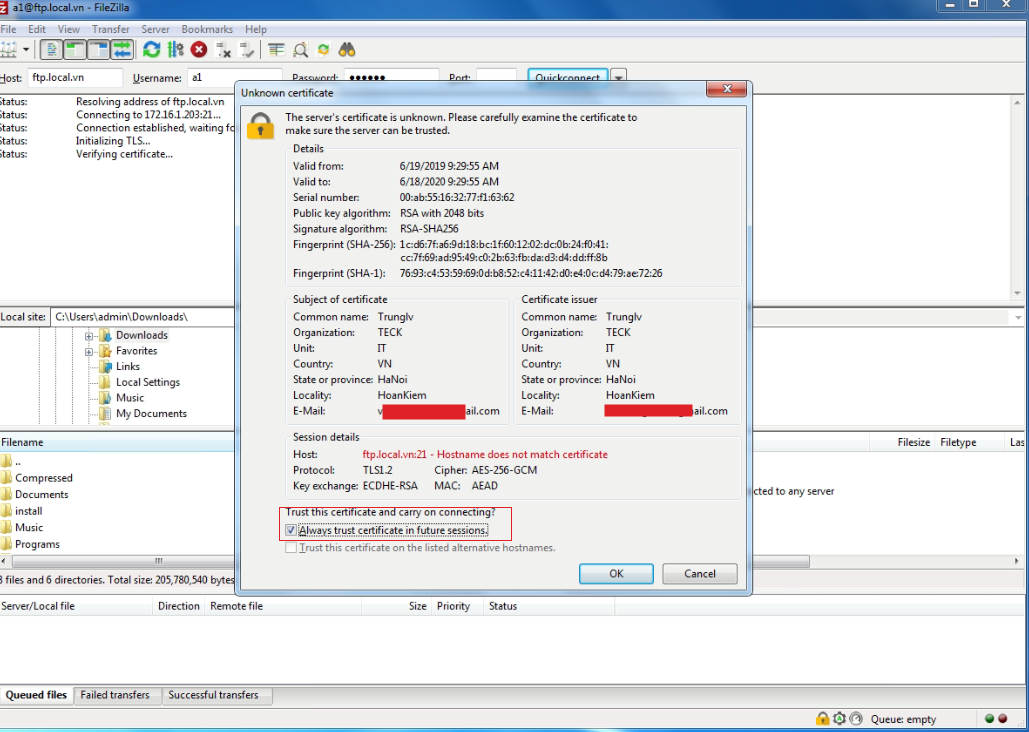Close the Unknown certificate dialog

click(x=726, y=89)
